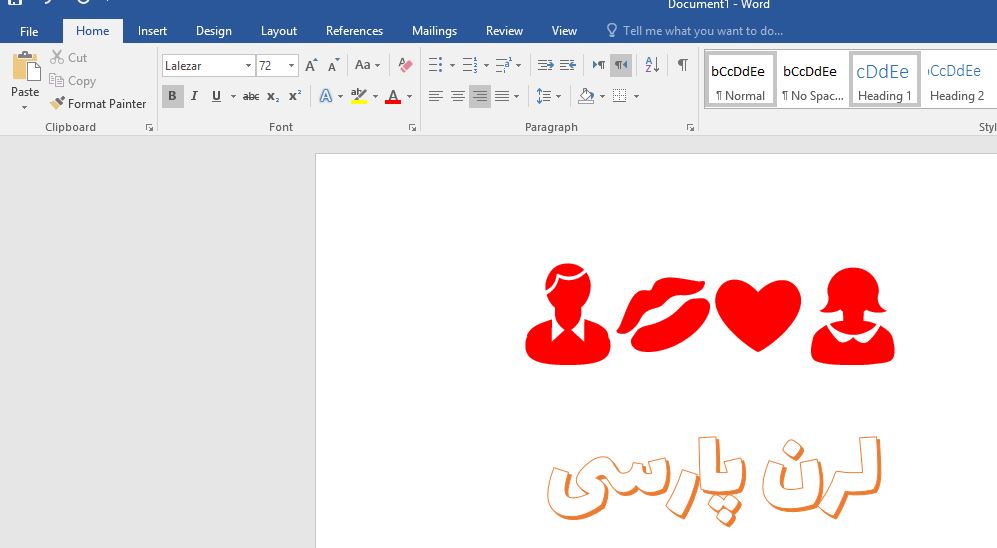Apply subscript formatting
Viewport: 997px width, 548px height.
point(273,97)
